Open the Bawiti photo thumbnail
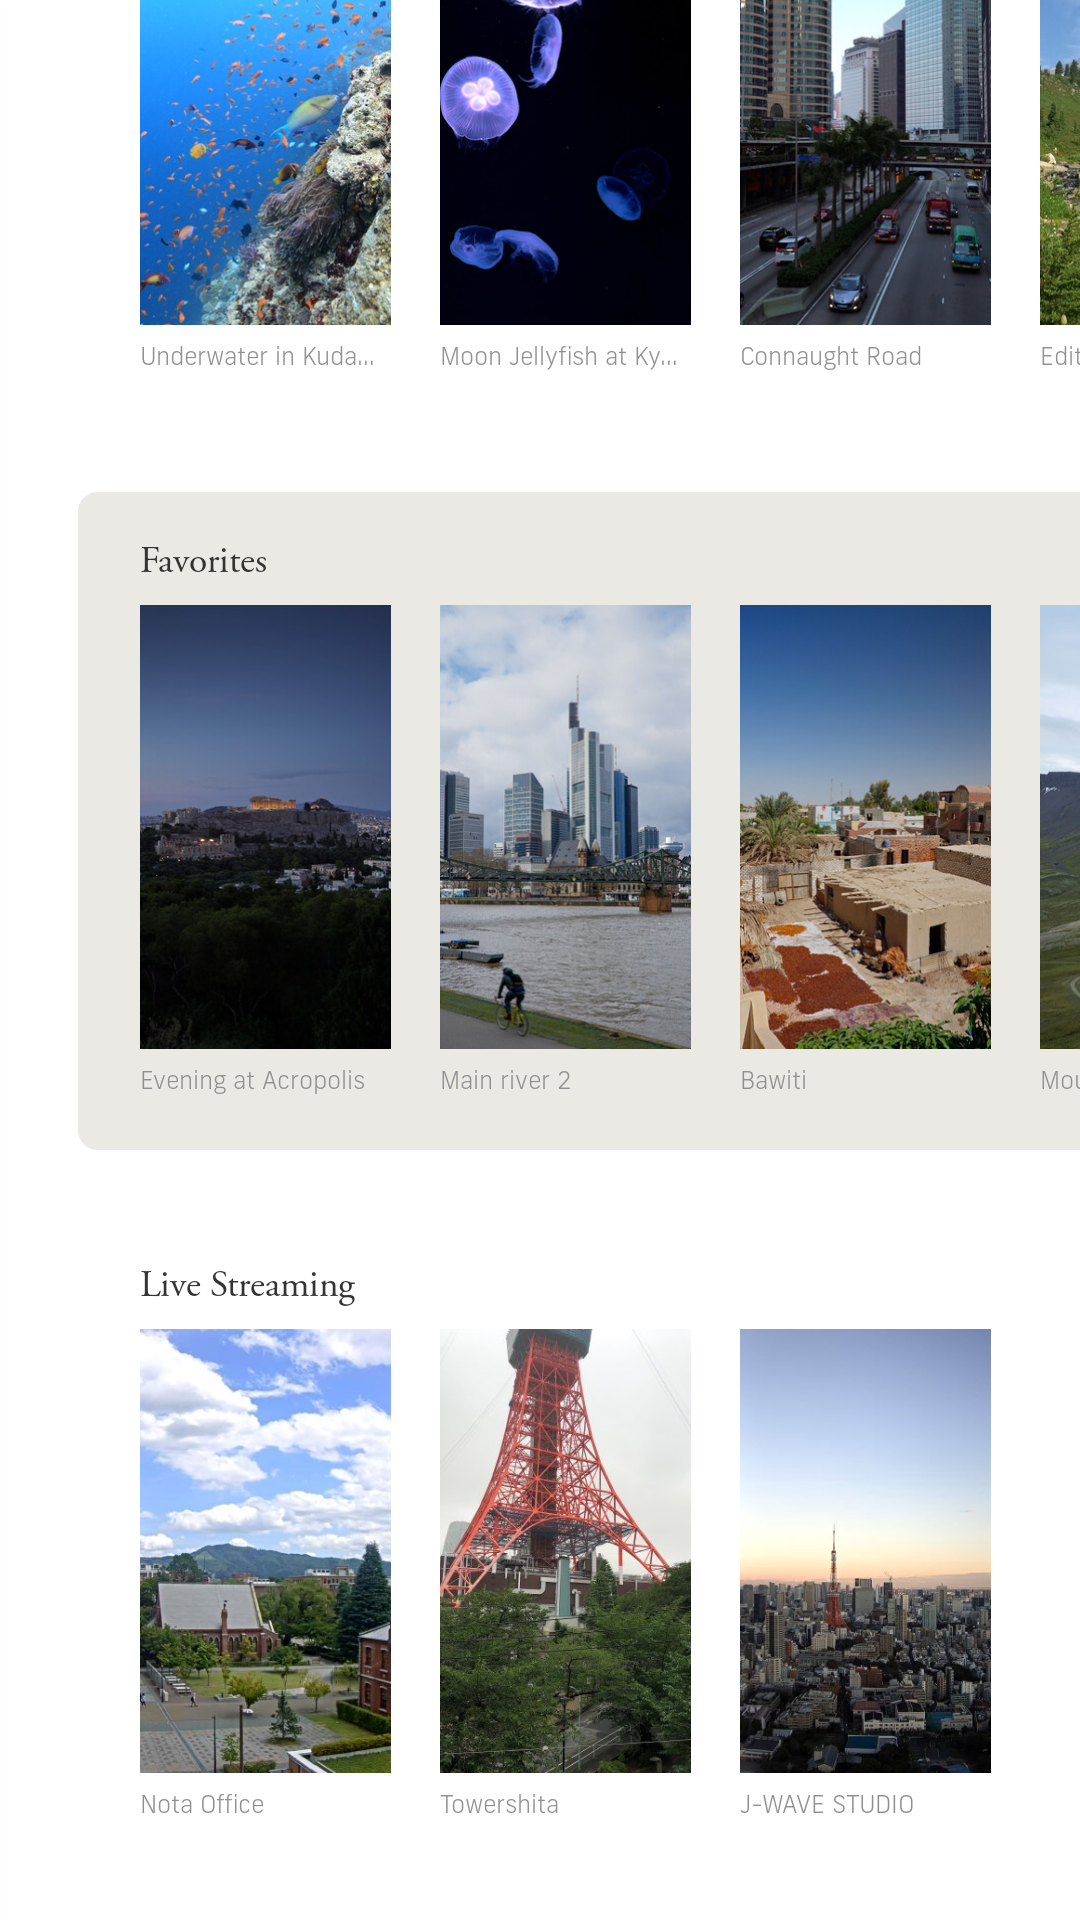 click(865, 827)
